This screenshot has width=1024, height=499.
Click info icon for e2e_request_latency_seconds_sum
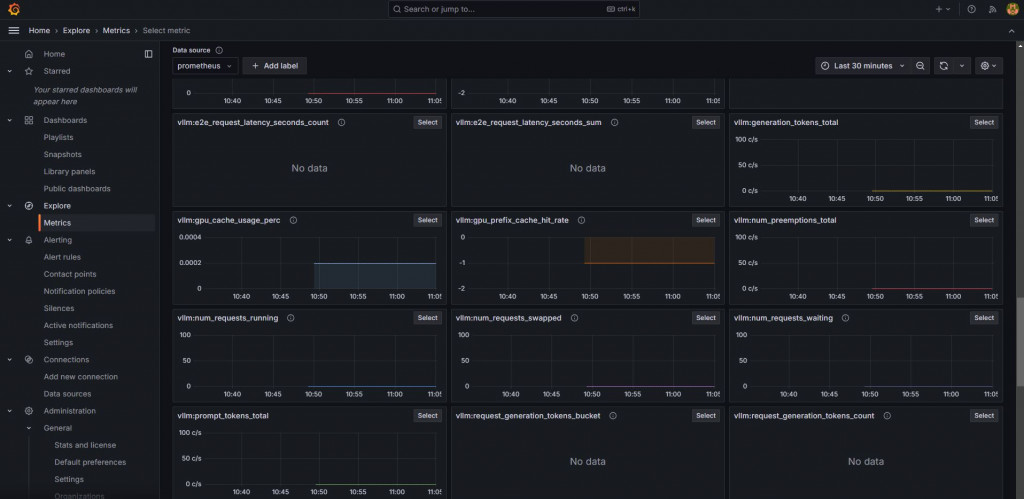(615, 122)
